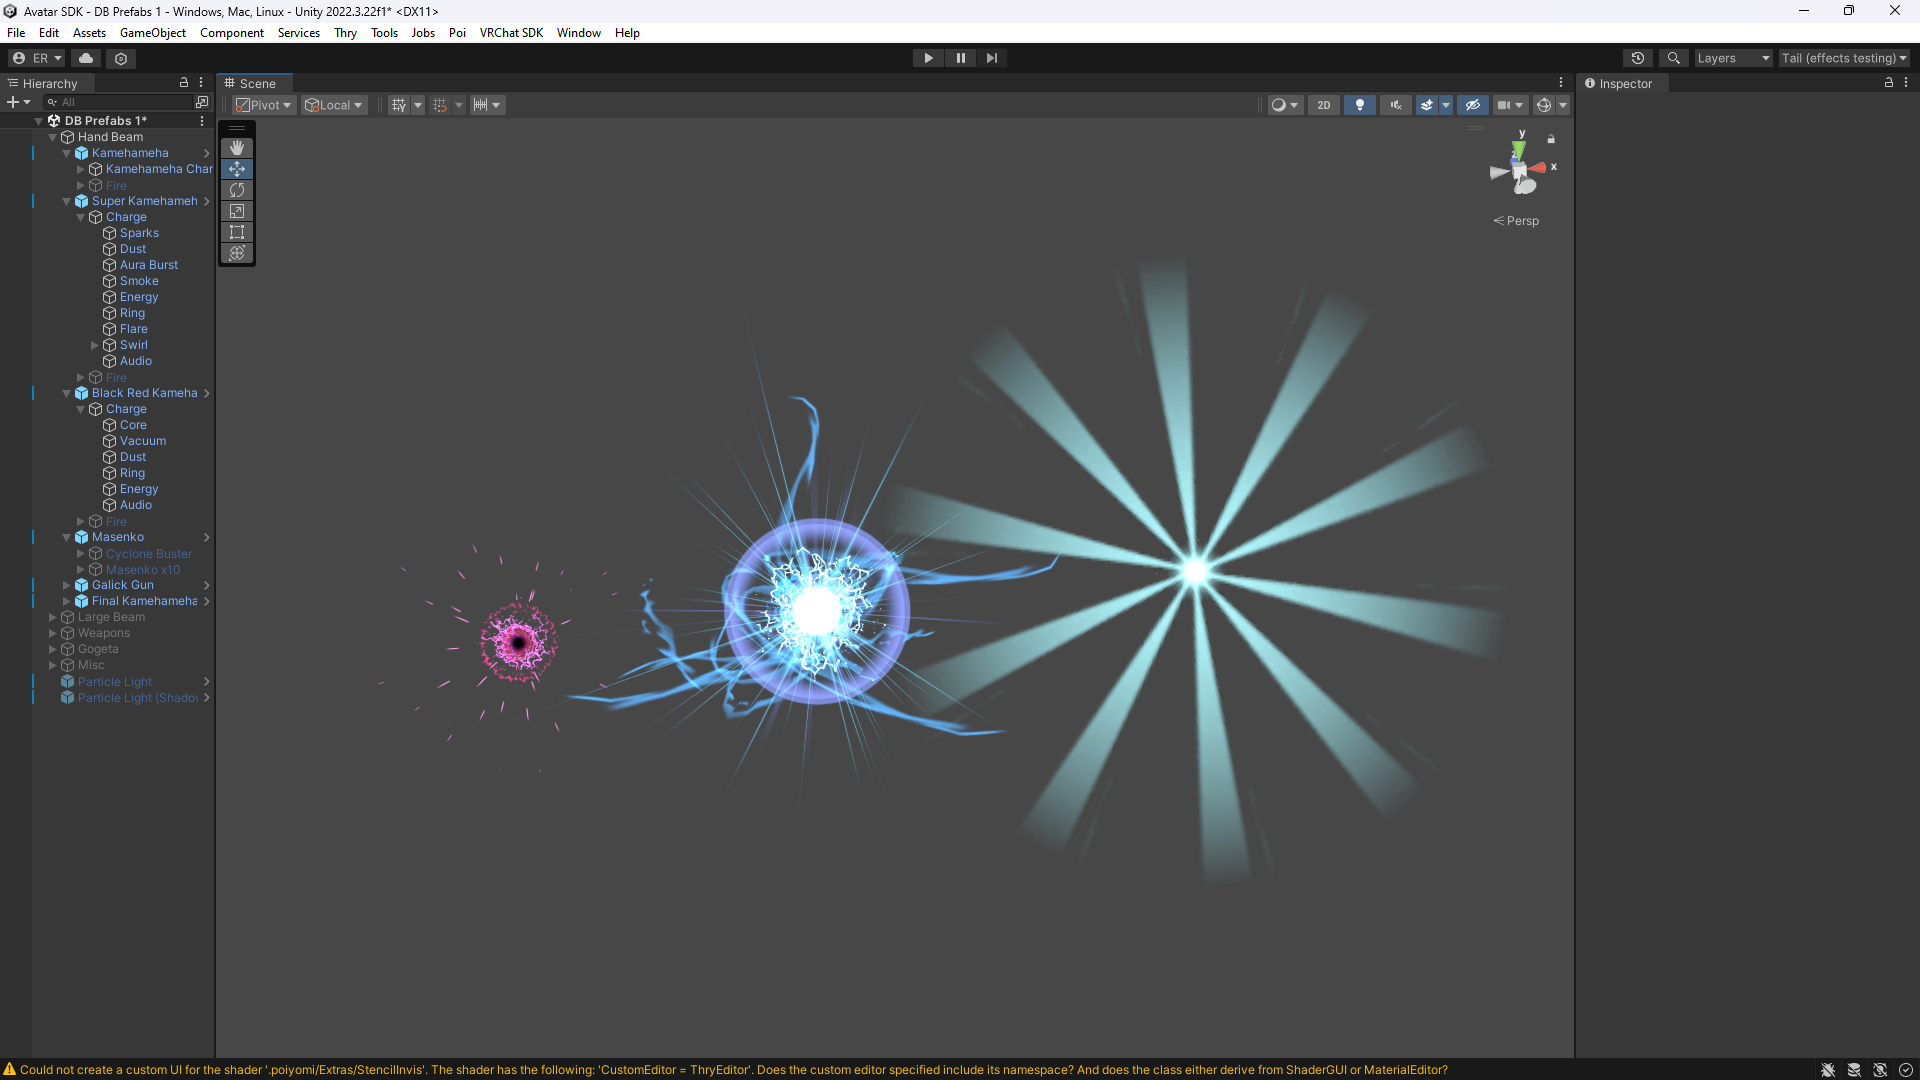Screen dimensions: 1920x1080
Task: Select the Scale tool in the toolbar
Action: coord(237,211)
